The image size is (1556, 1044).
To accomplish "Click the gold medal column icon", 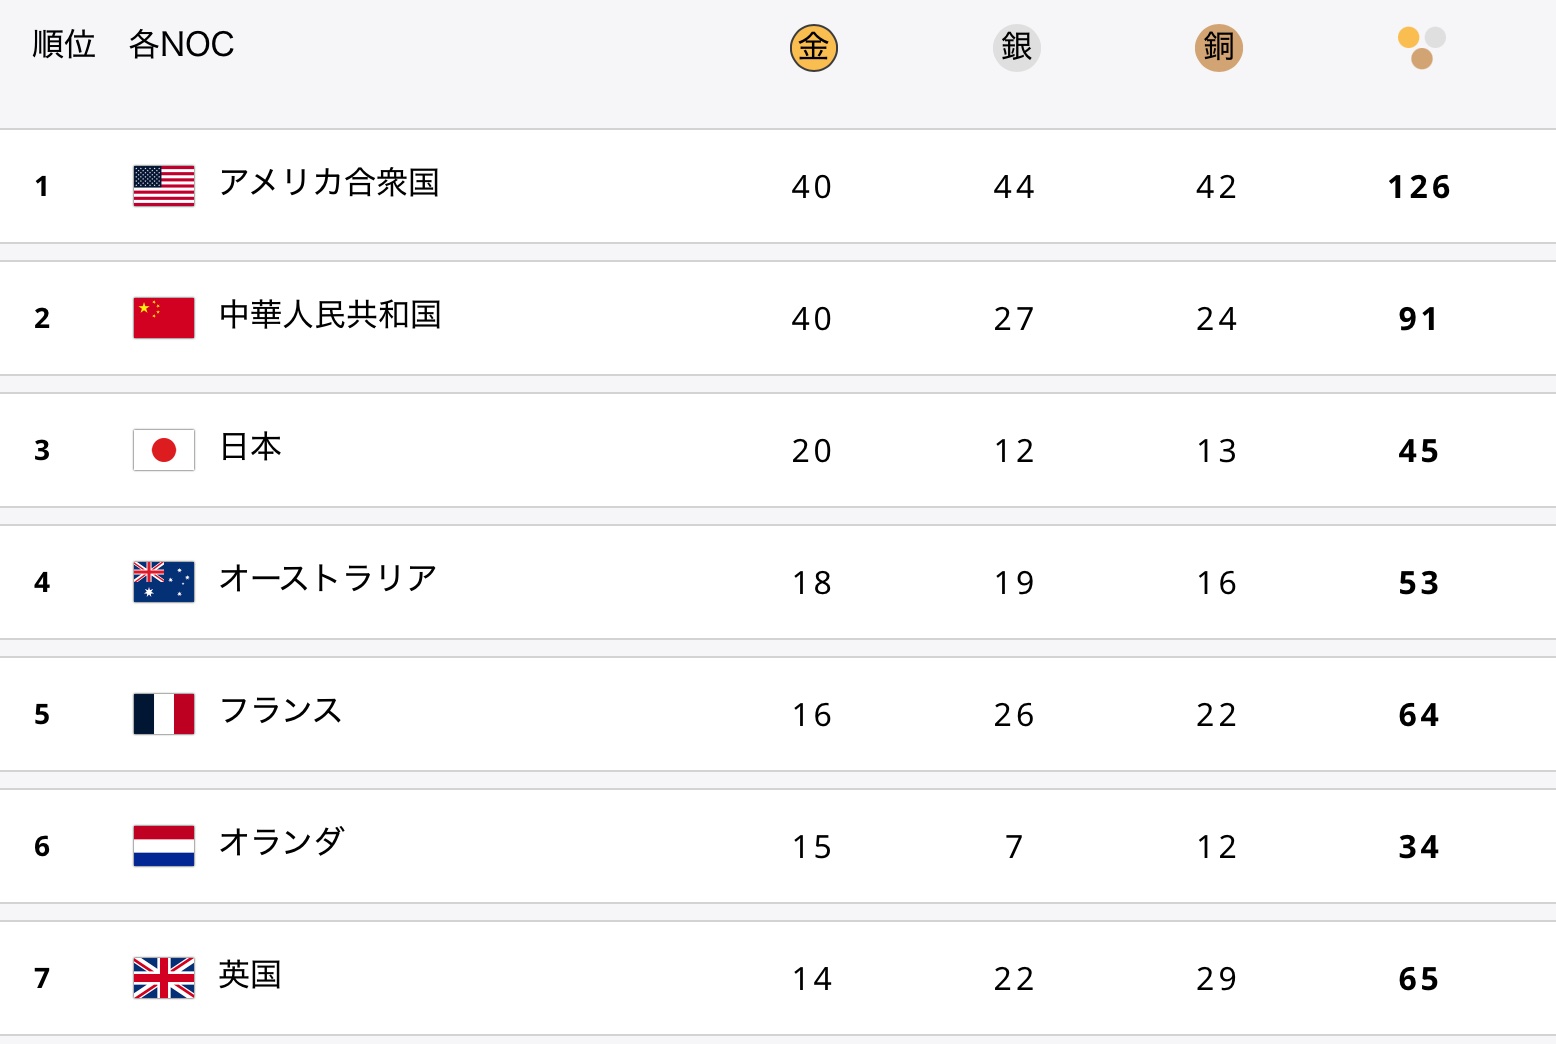I will 813,47.
